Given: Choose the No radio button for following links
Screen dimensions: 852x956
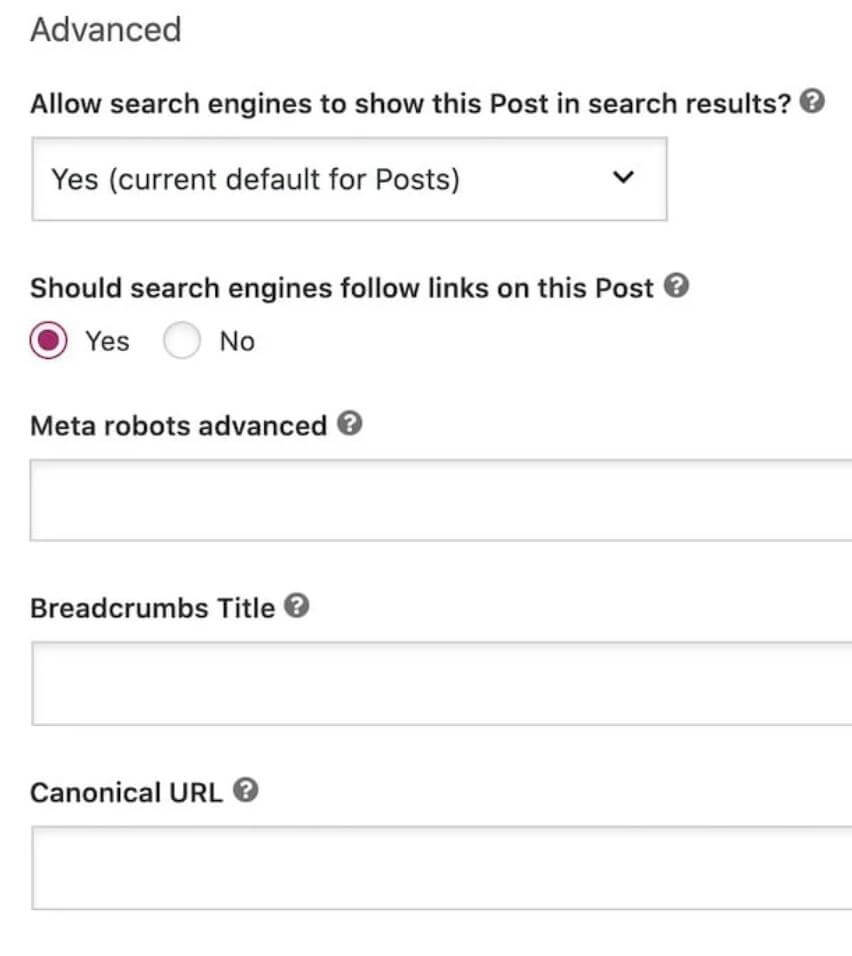Looking at the screenshot, I should coord(182,342).
